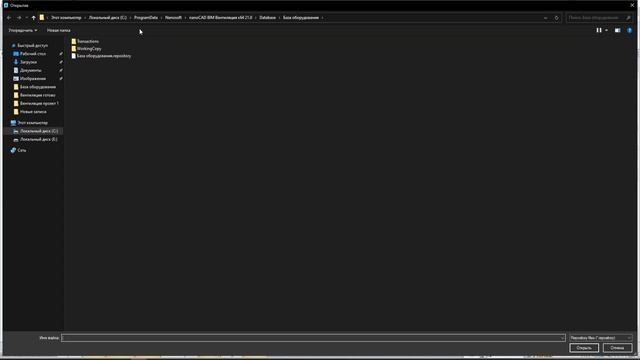The width and height of the screenshot is (640, 360).
Task: Go back with the Back arrow
Action: tap(9, 18)
